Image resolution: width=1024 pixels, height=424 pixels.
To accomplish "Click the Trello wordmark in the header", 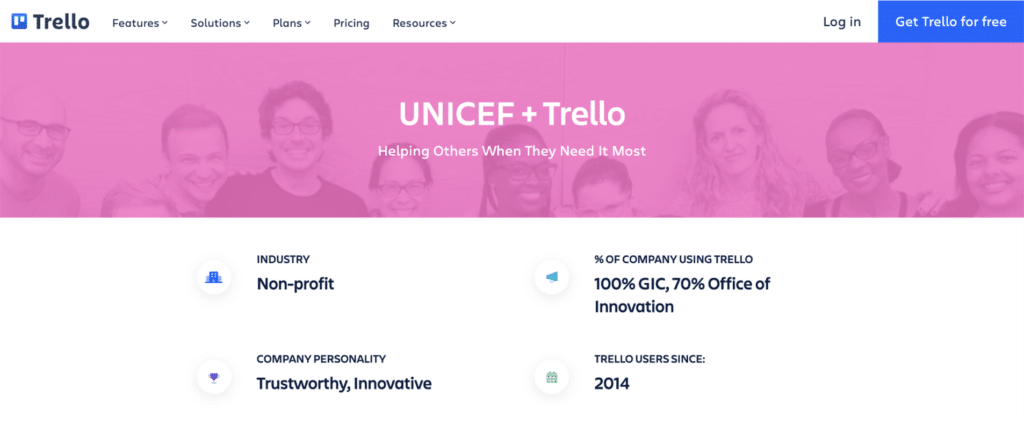I will [x=62, y=22].
